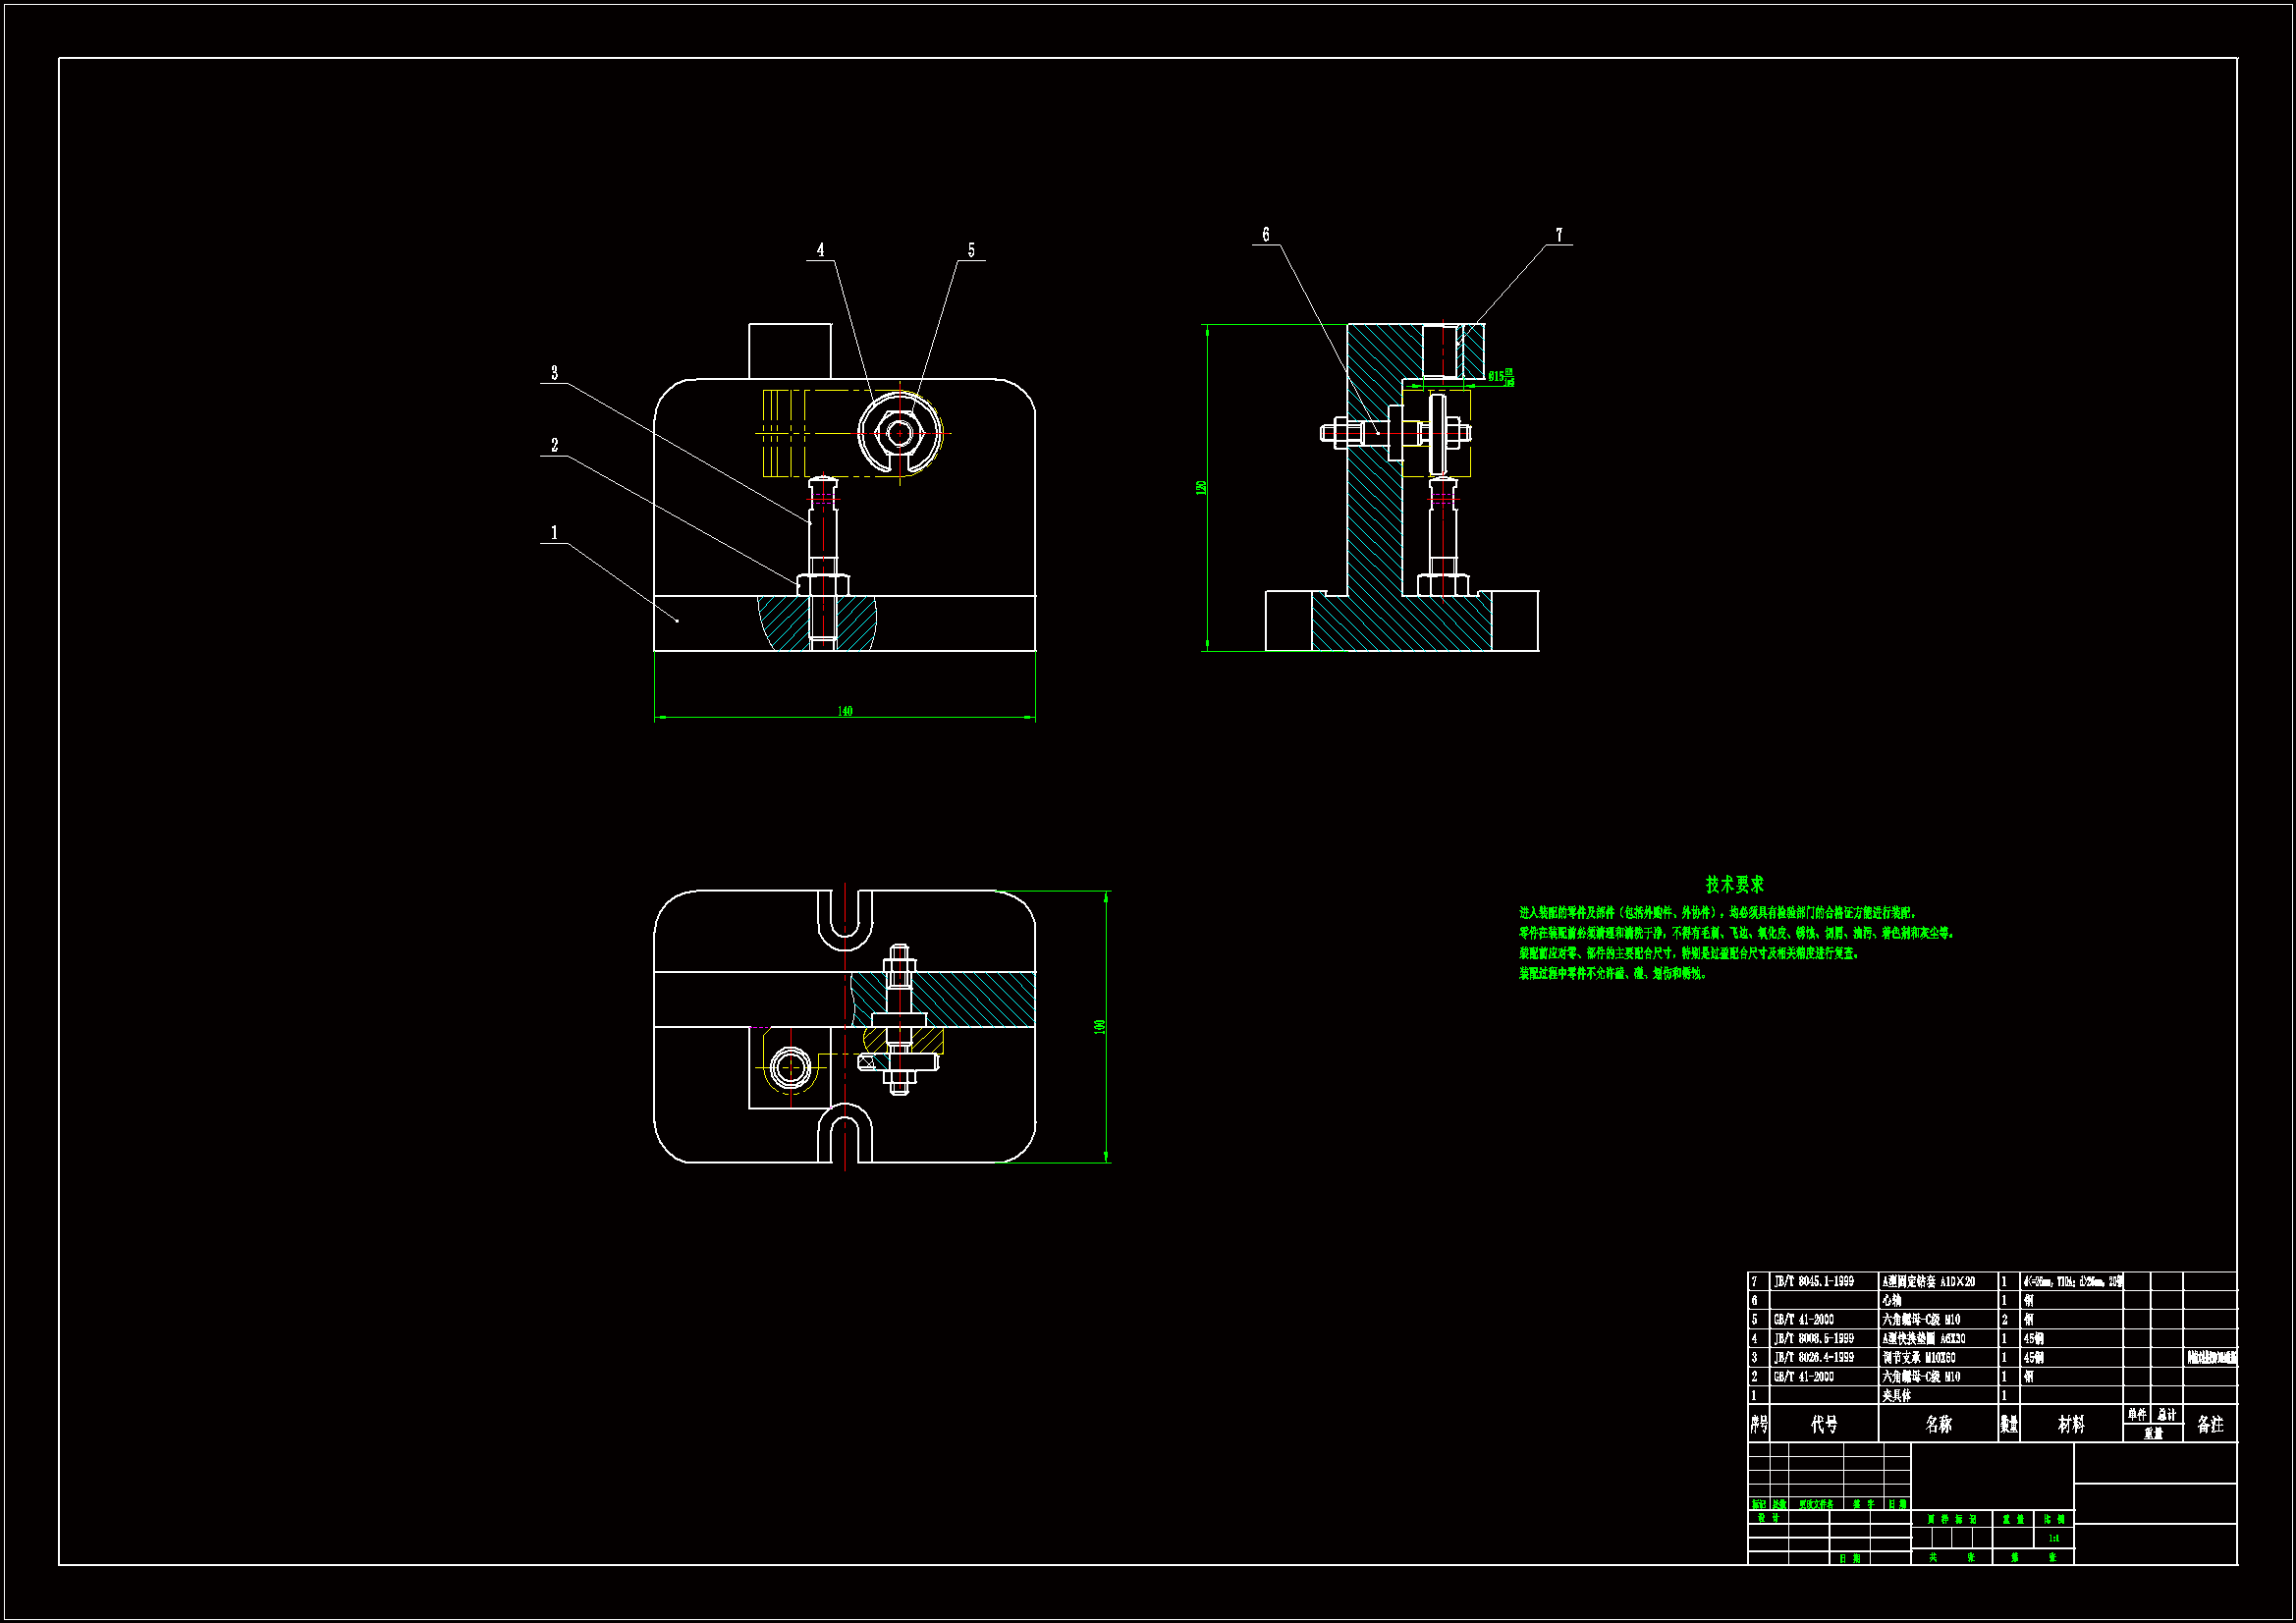Click balloon number 1 label
Image resolution: width=2296 pixels, height=1623 pixels.
tap(555, 533)
